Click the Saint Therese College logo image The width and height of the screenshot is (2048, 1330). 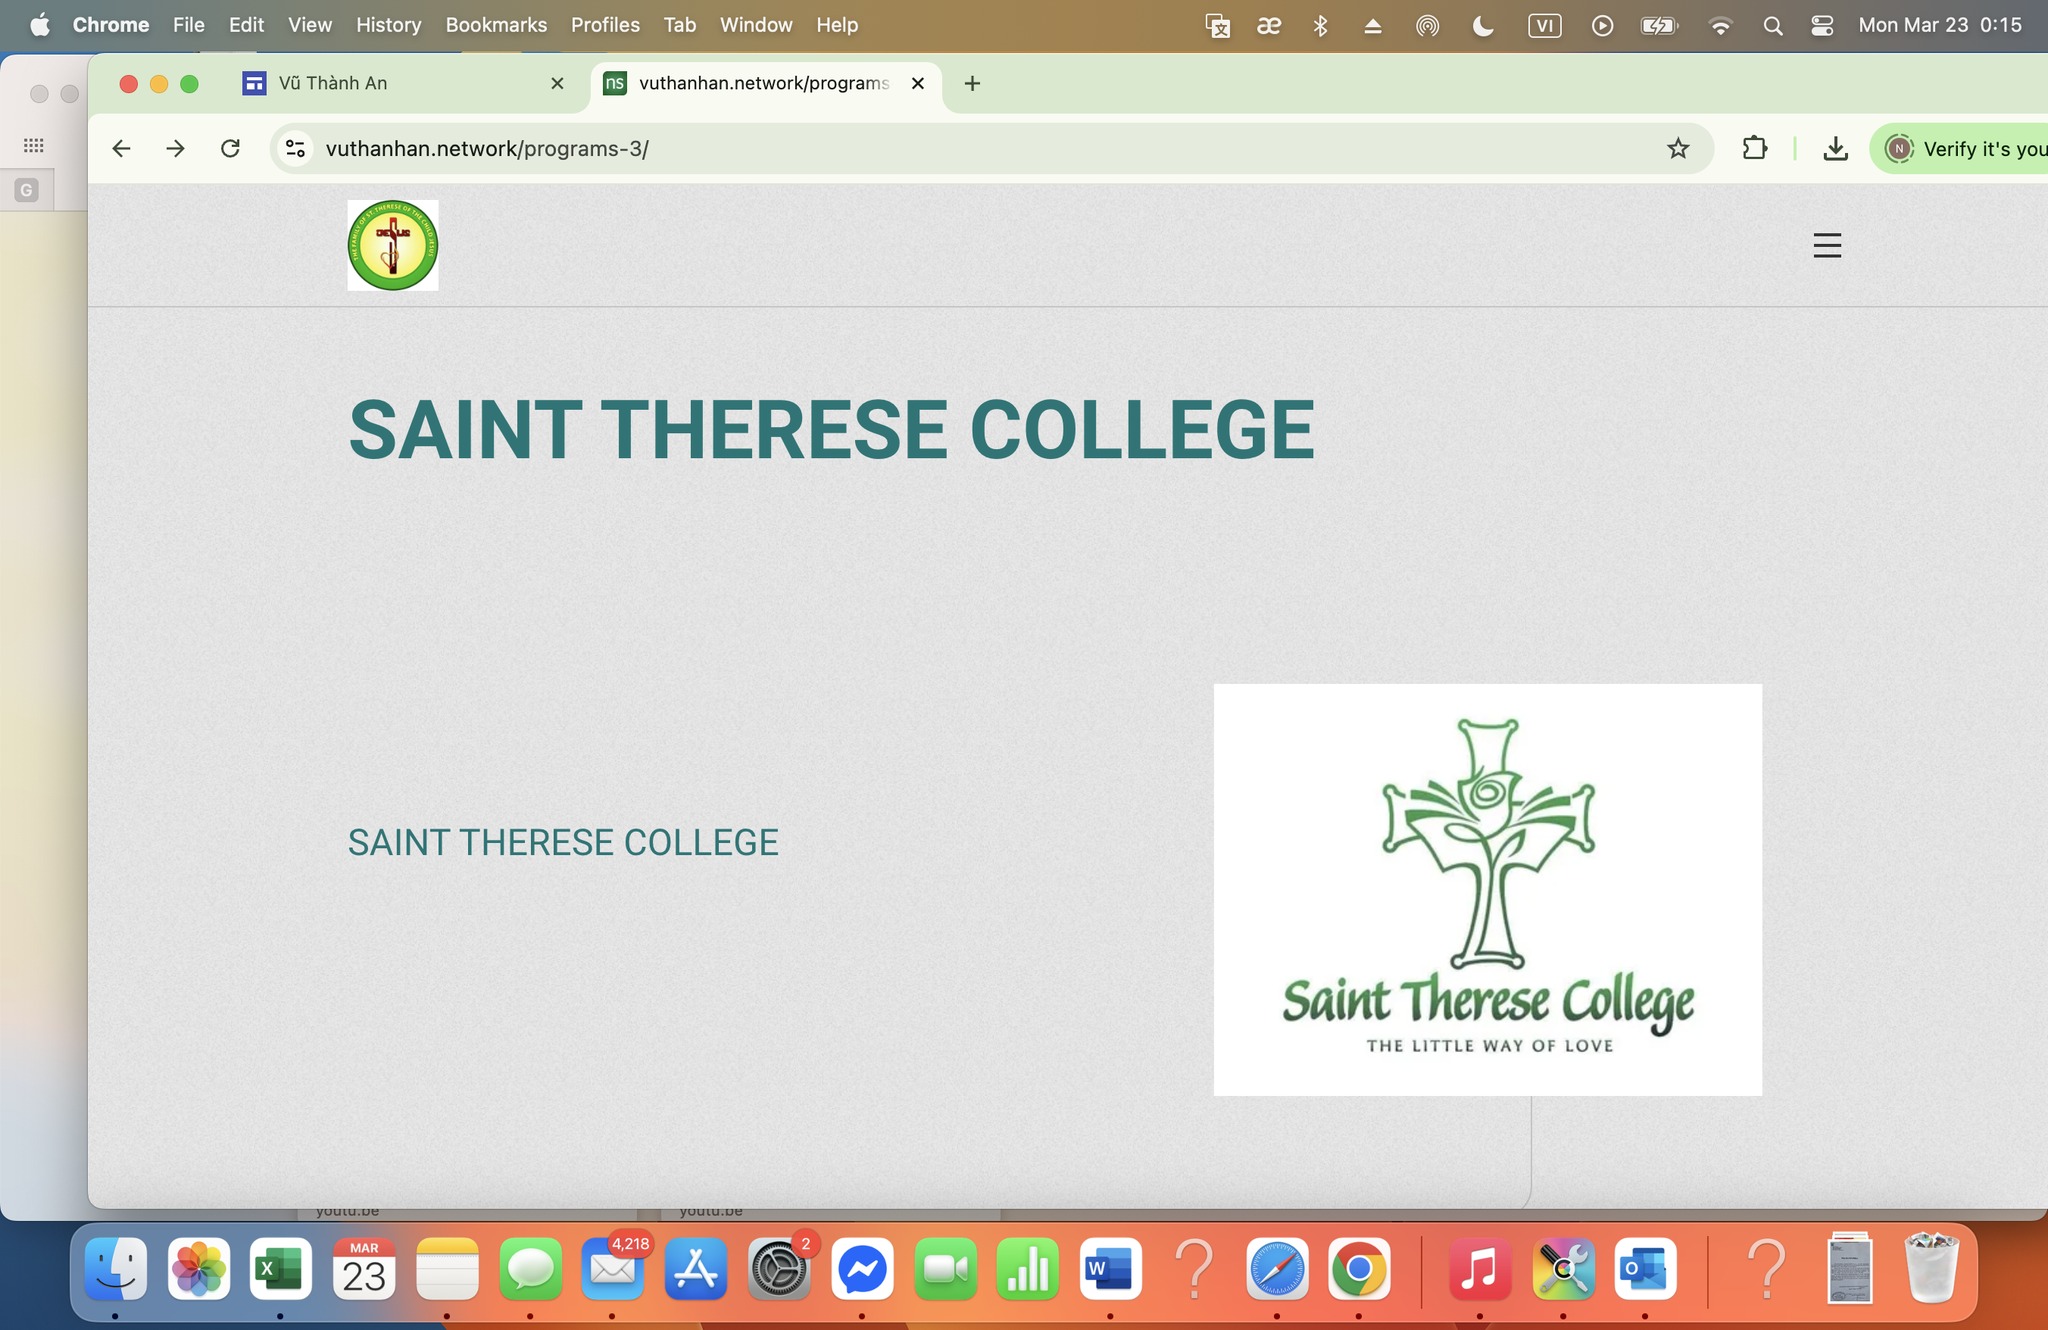pos(1488,890)
